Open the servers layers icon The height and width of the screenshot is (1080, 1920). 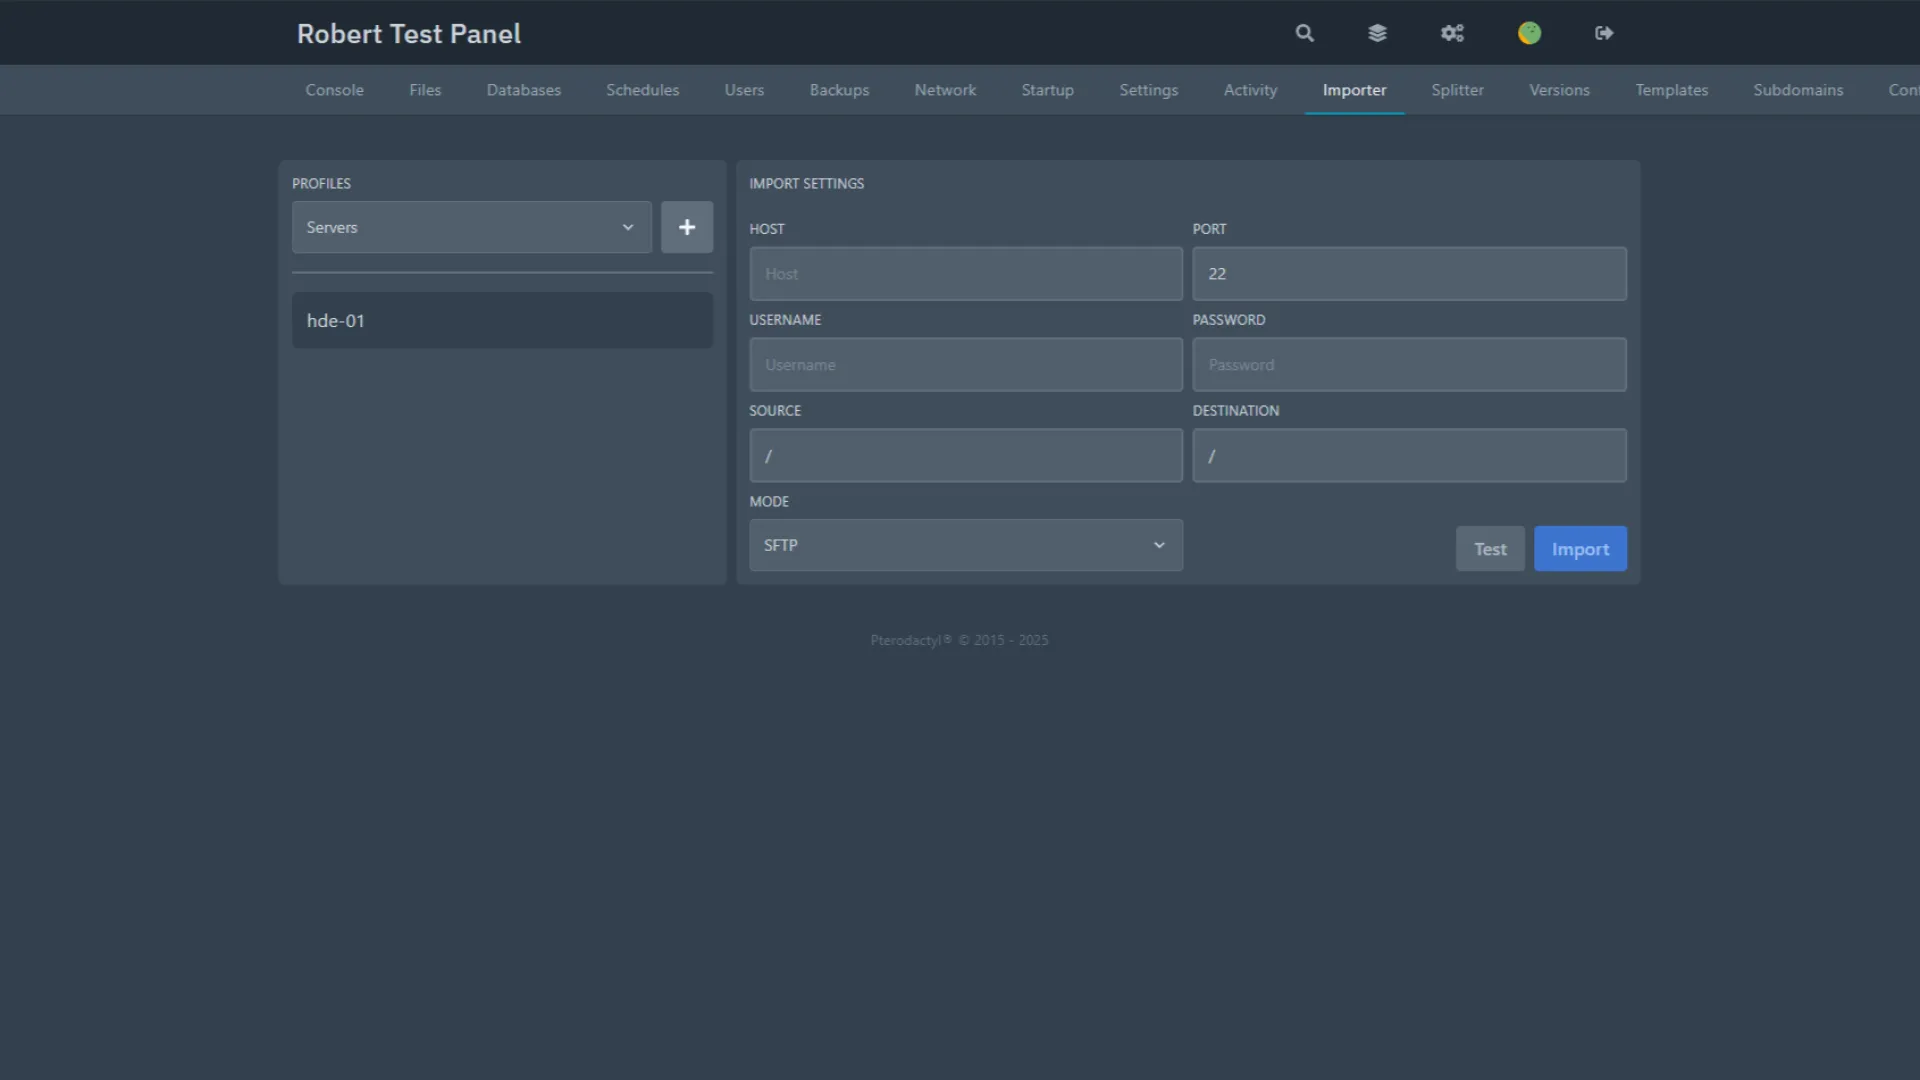[x=1377, y=33]
